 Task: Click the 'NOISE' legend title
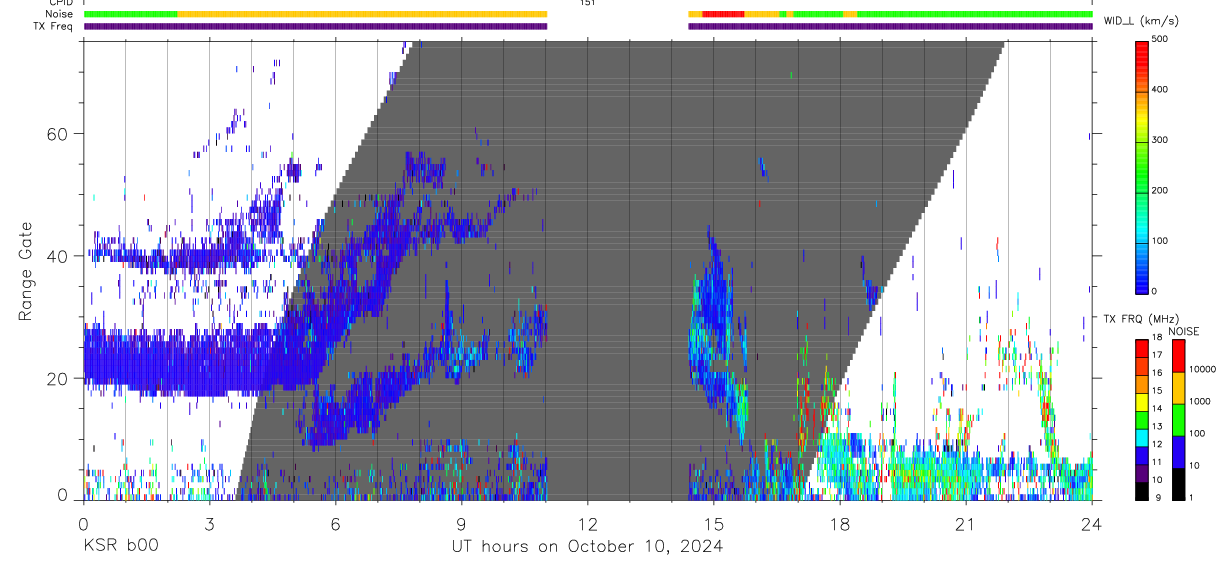pyautogui.click(x=1185, y=331)
